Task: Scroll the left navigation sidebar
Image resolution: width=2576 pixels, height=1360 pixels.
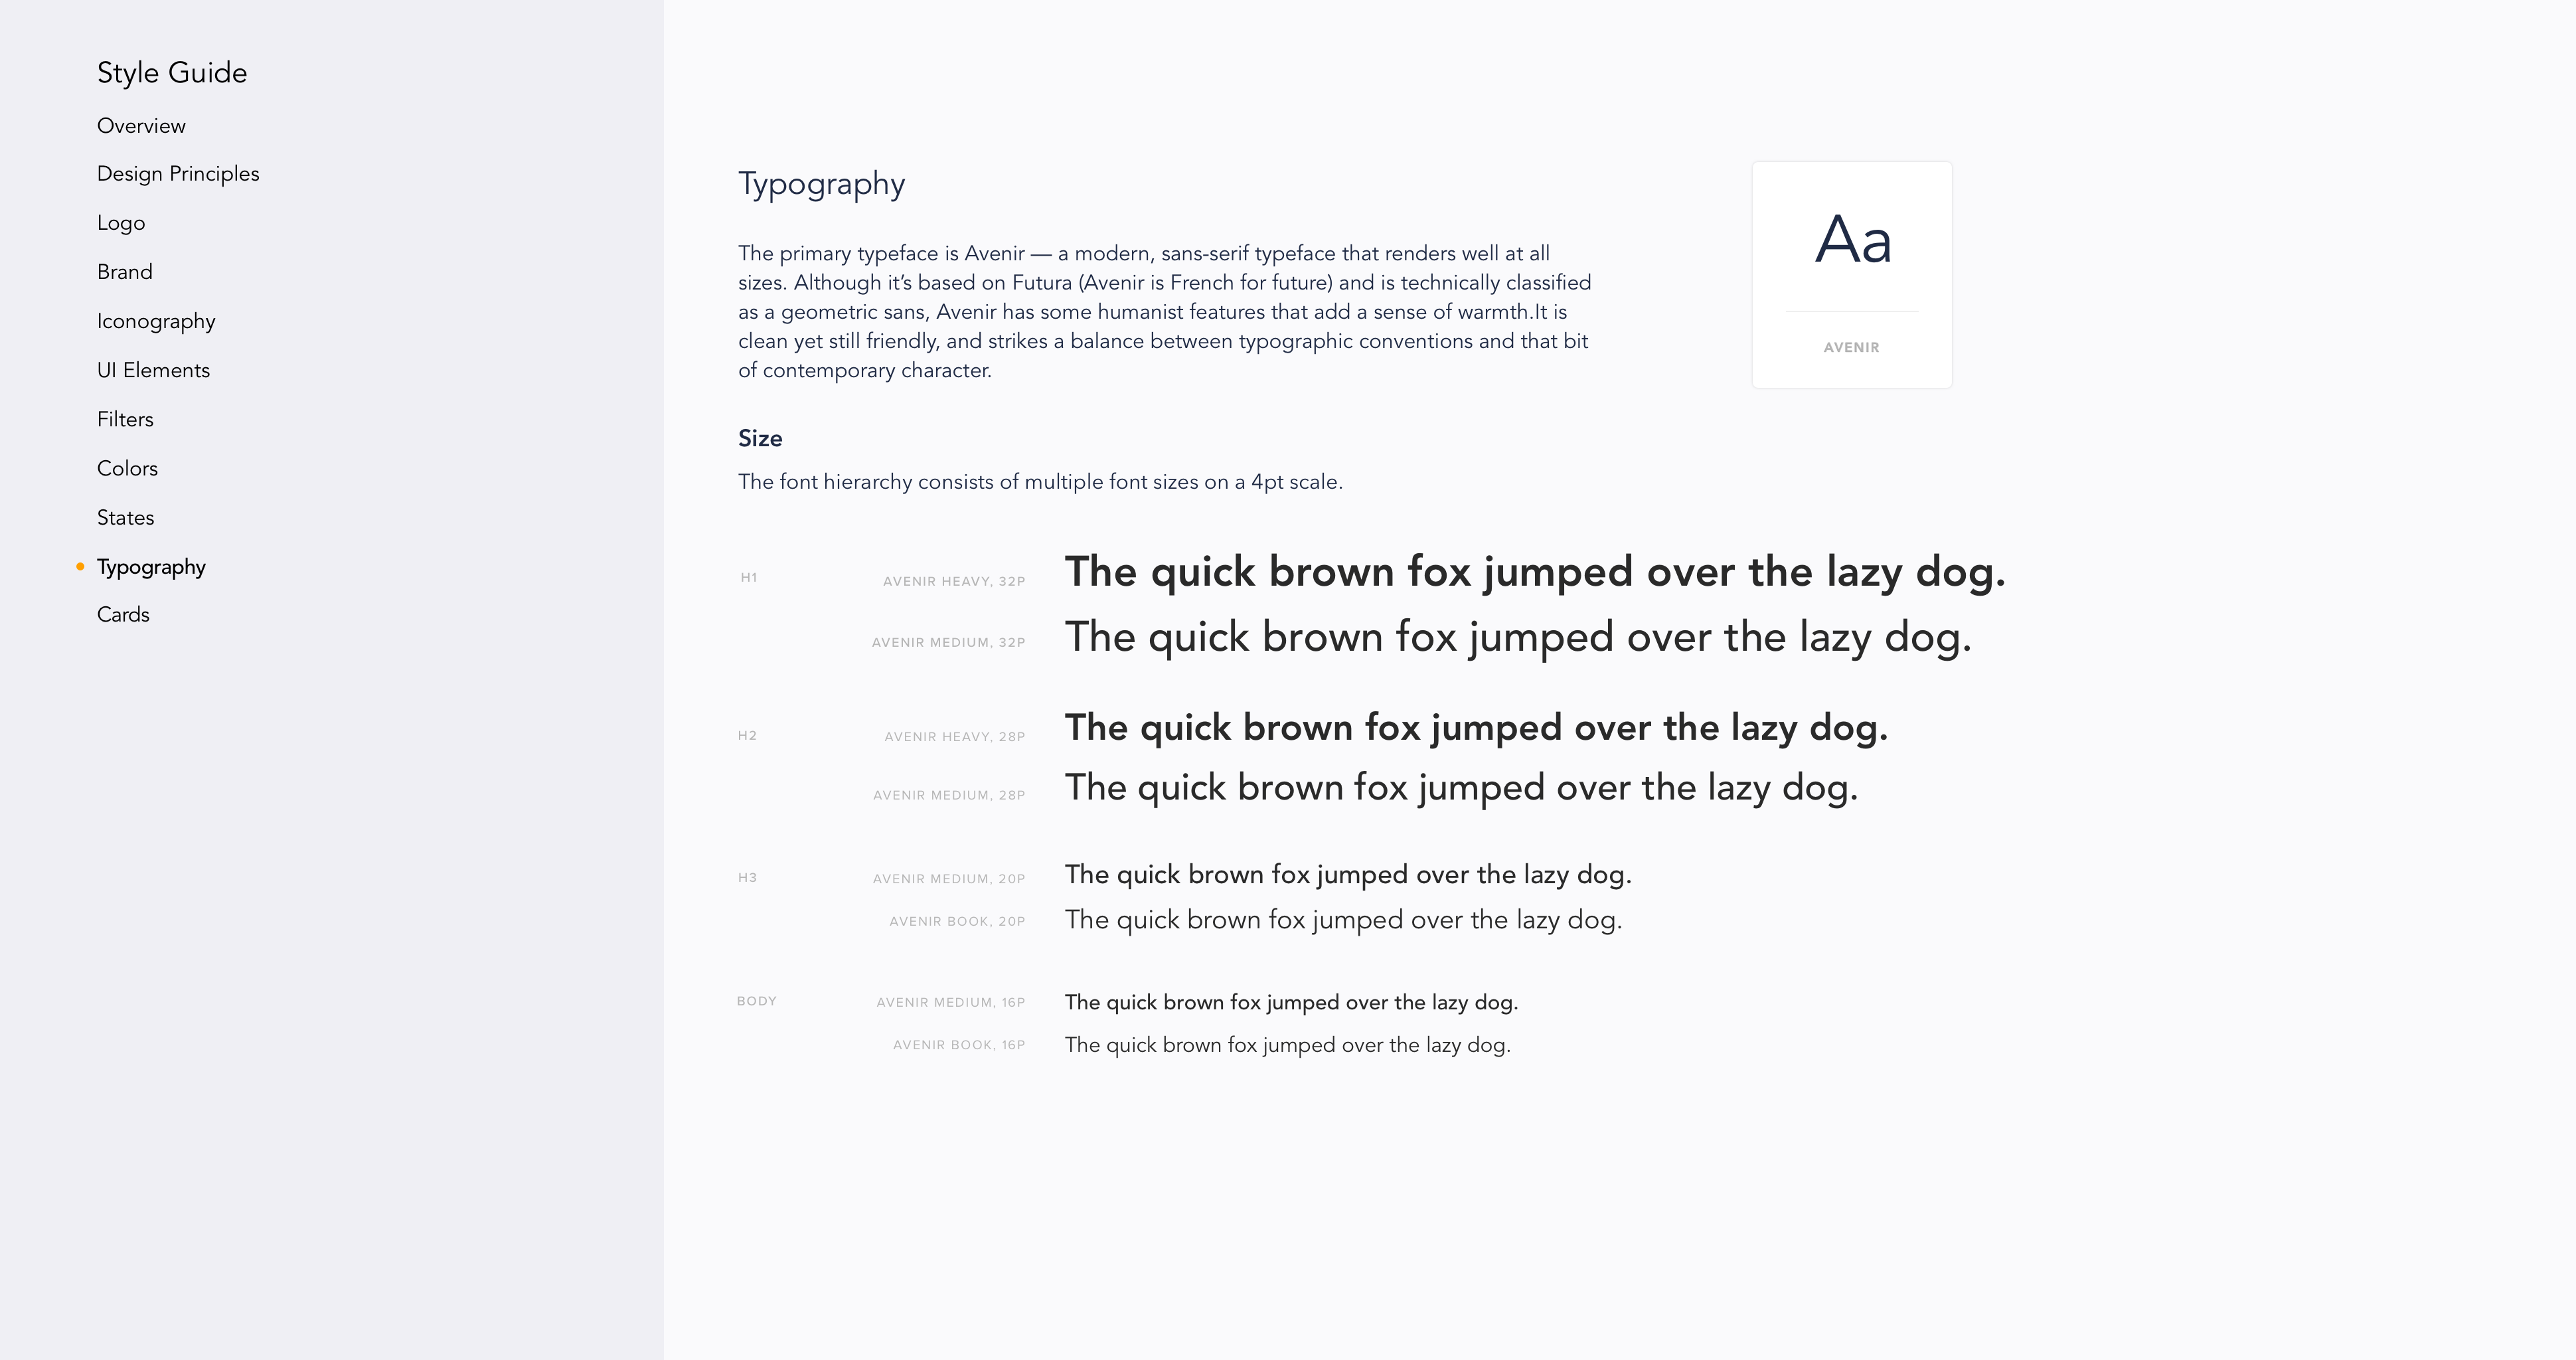Action: point(332,680)
